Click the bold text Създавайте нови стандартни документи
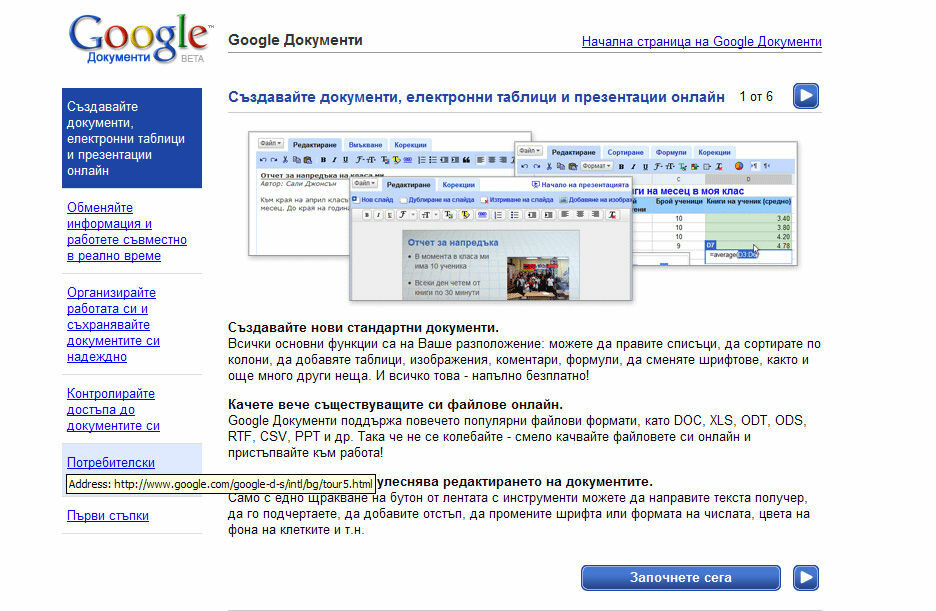The height and width of the screenshot is (611, 936). (x=364, y=328)
